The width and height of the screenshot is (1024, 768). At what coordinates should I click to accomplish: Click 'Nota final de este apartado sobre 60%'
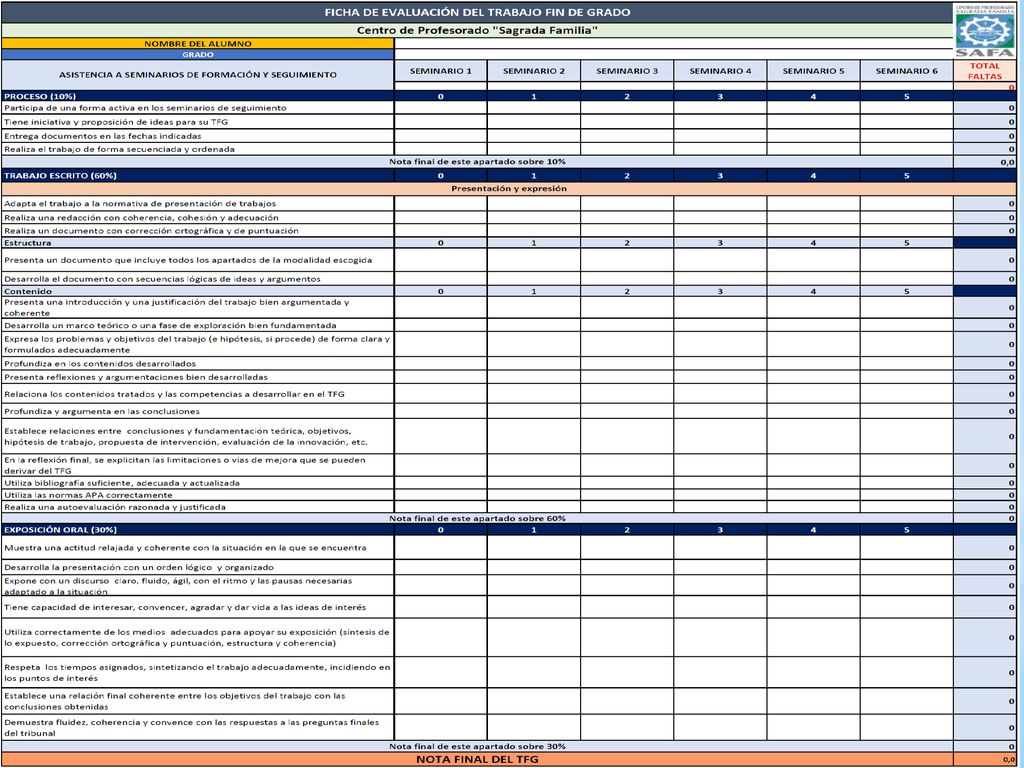pos(477,518)
